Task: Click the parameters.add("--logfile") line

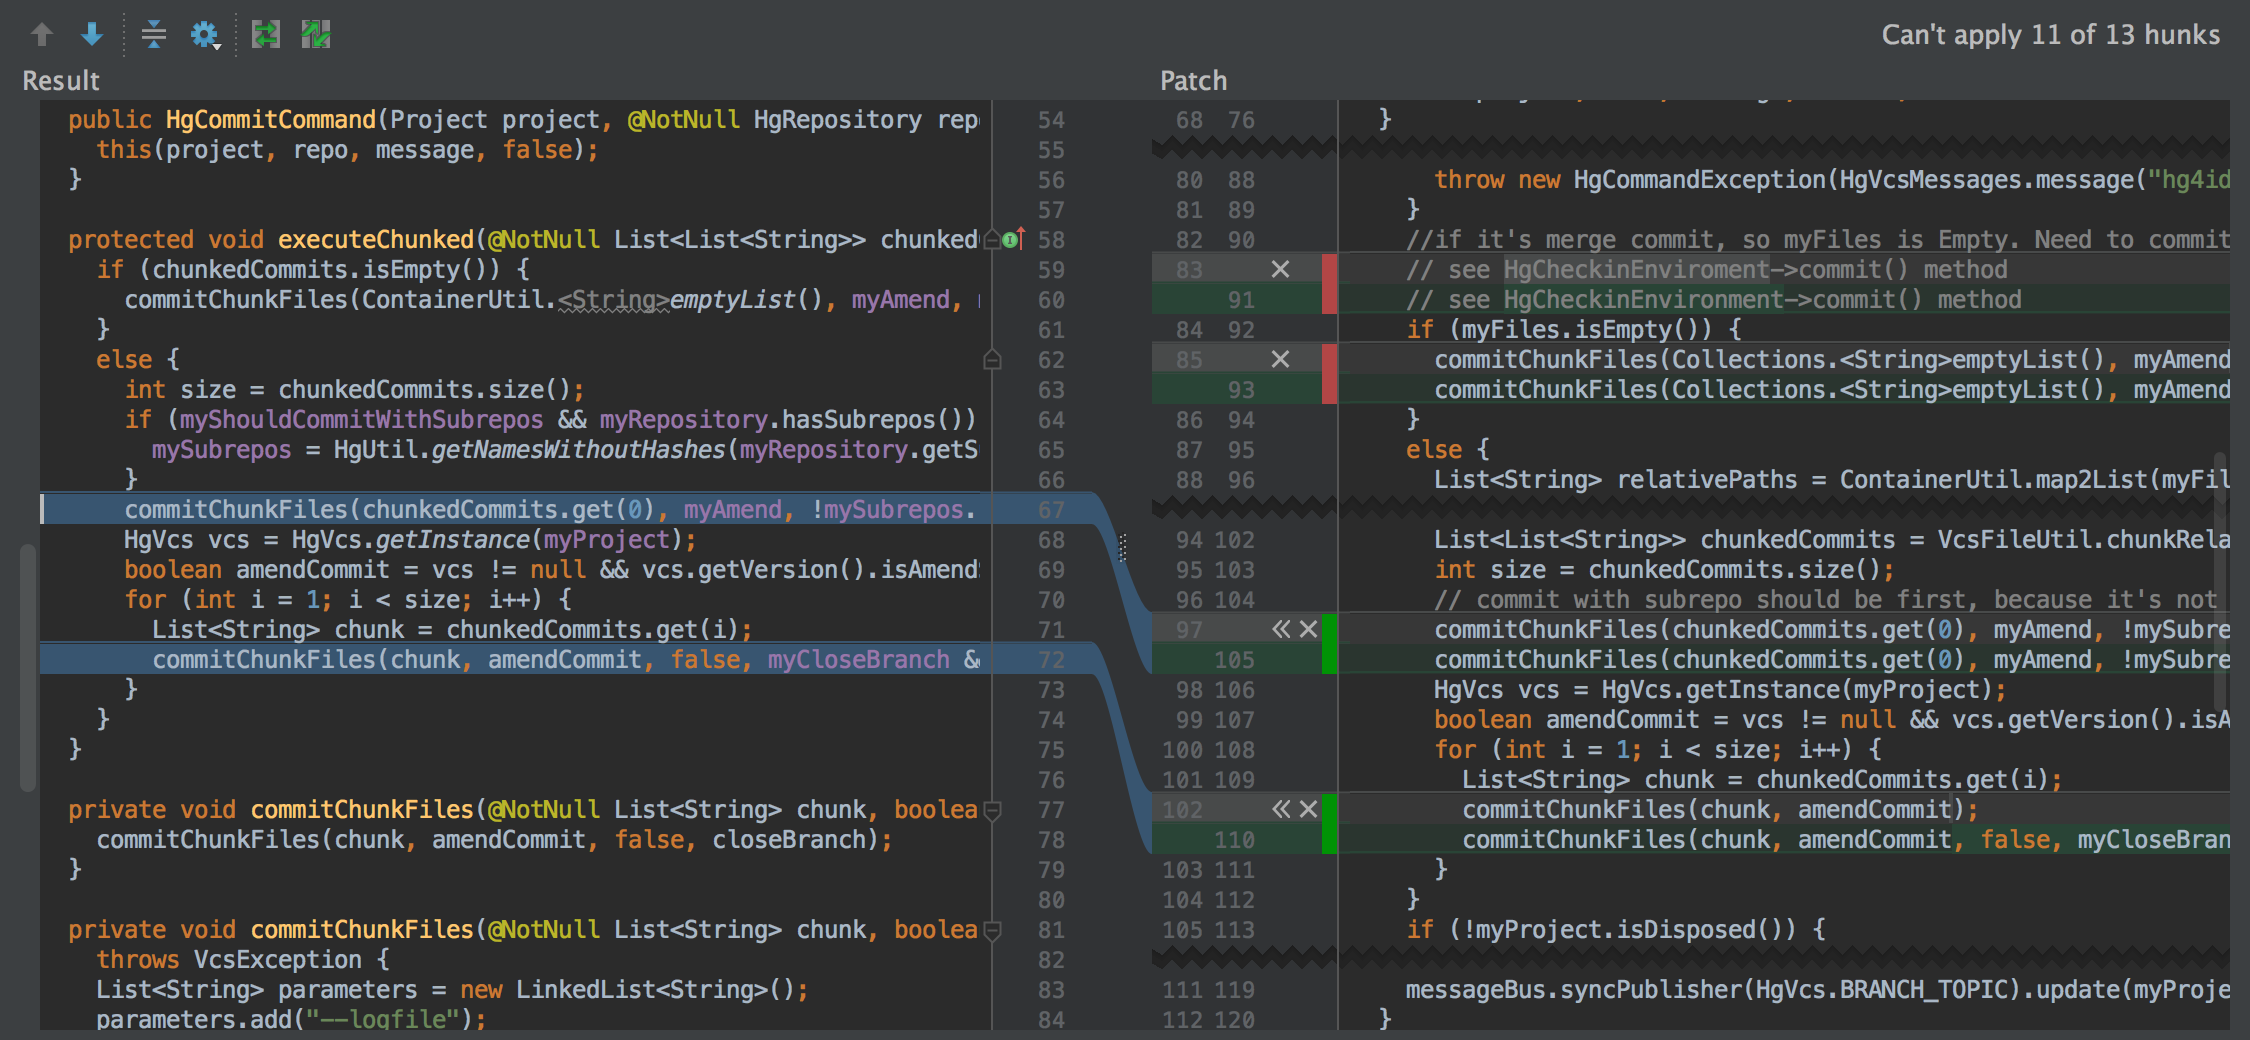Action: click(291, 1020)
